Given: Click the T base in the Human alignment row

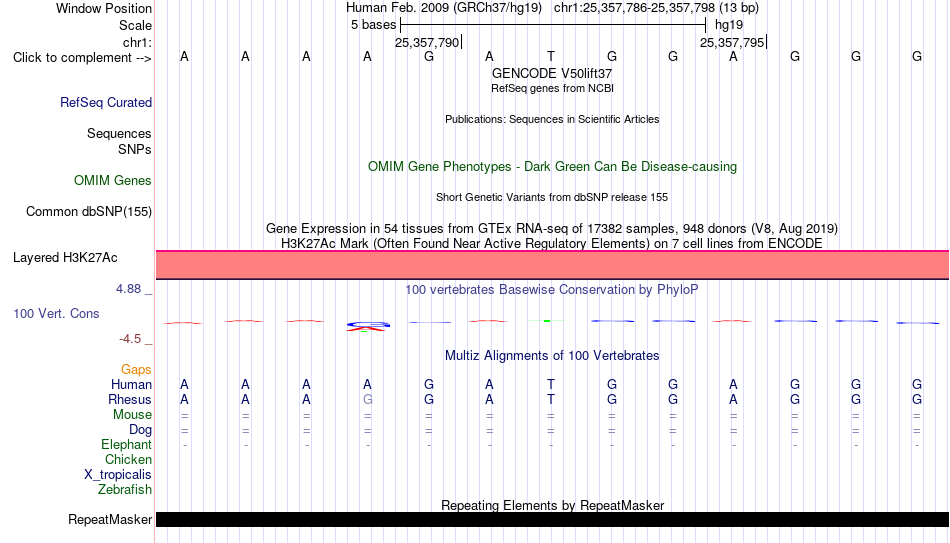Looking at the screenshot, I should 551,385.
